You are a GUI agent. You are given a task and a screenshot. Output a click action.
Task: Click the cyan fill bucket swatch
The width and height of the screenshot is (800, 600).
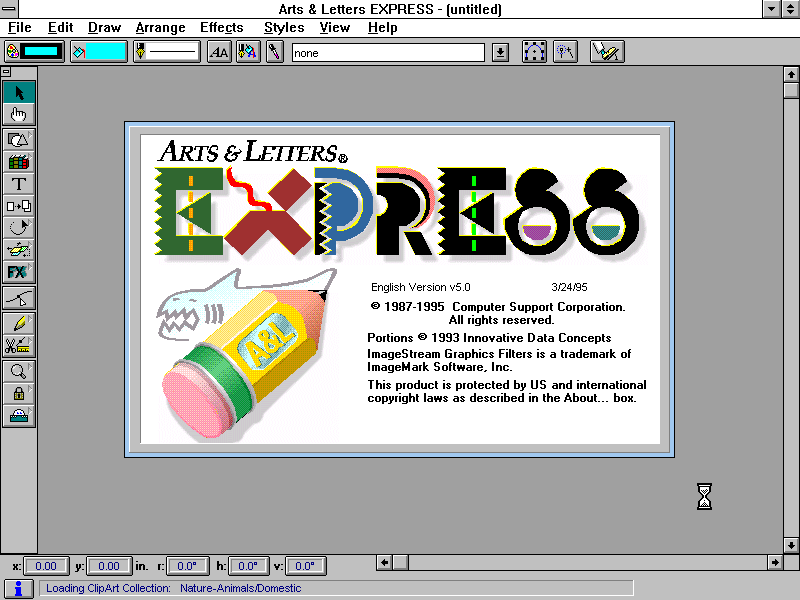click(x=99, y=52)
